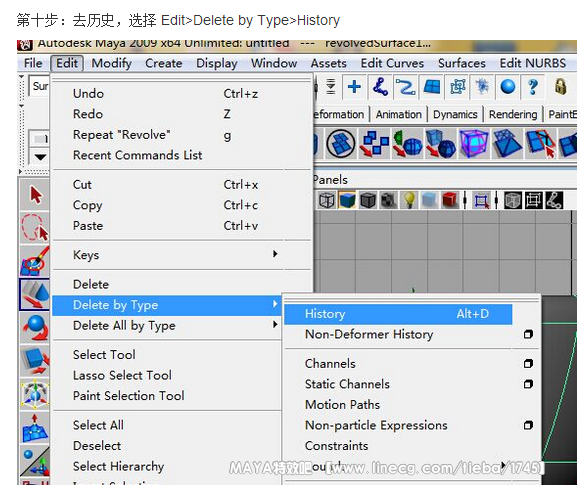579x485 pixels.
Task: Select the Soft Modification tool icon
Action: 35,427
